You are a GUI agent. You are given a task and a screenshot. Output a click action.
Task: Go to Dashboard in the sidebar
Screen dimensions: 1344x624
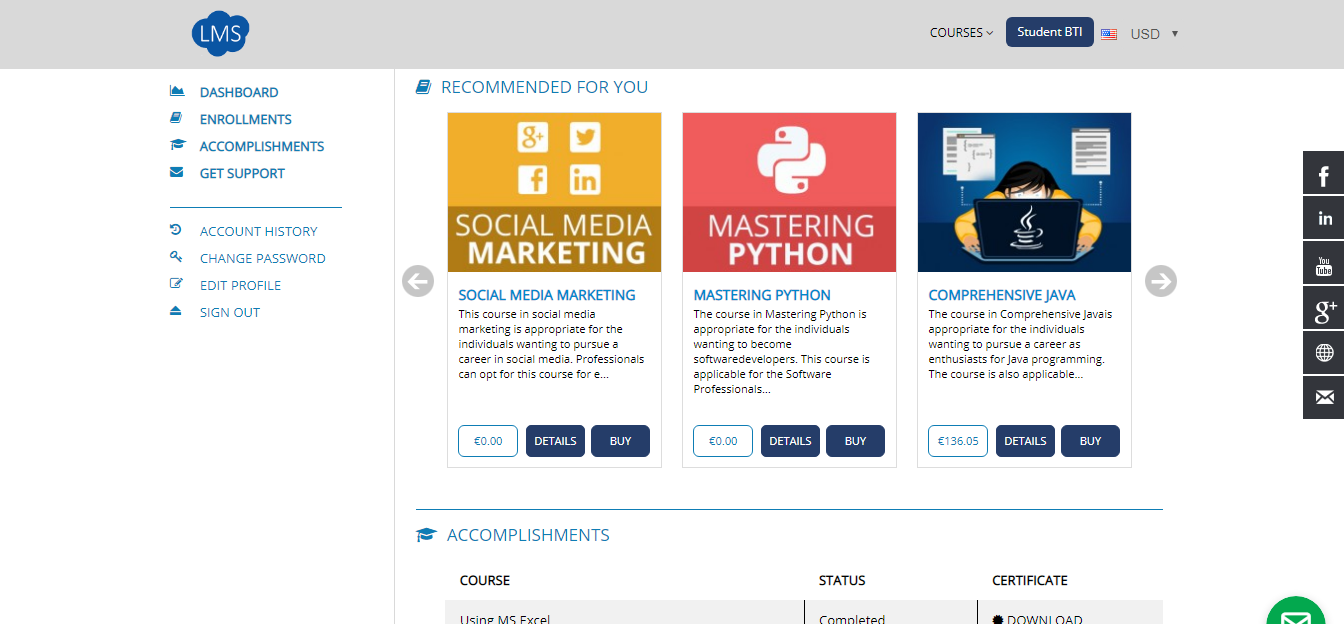[239, 92]
